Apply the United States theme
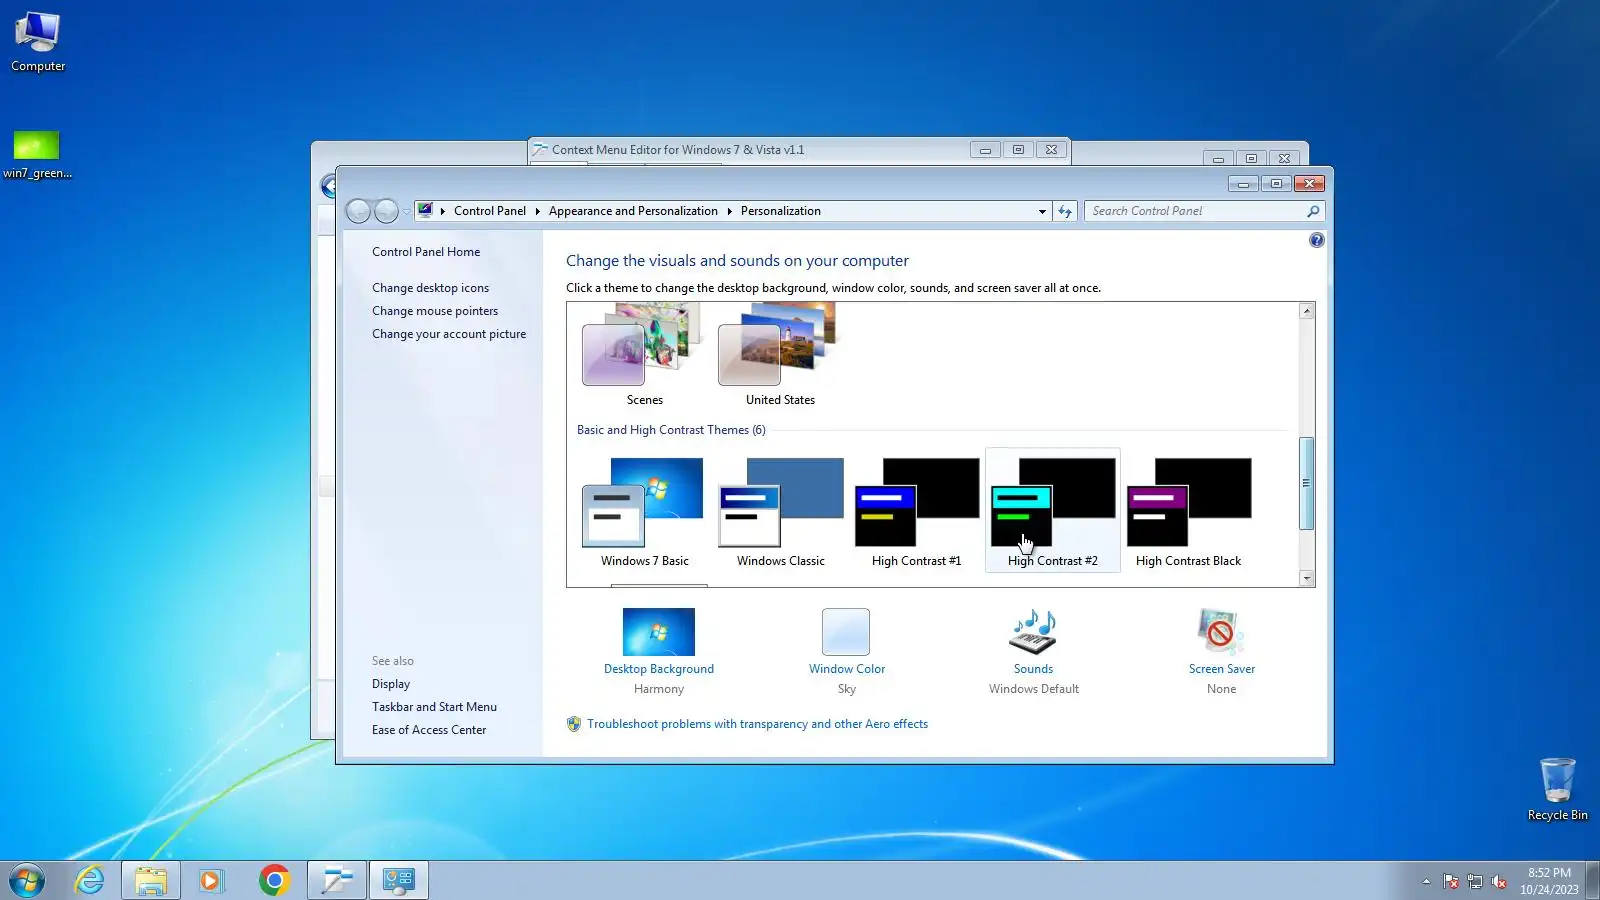Viewport: 1600px width, 900px height. pyautogui.click(x=780, y=356)
